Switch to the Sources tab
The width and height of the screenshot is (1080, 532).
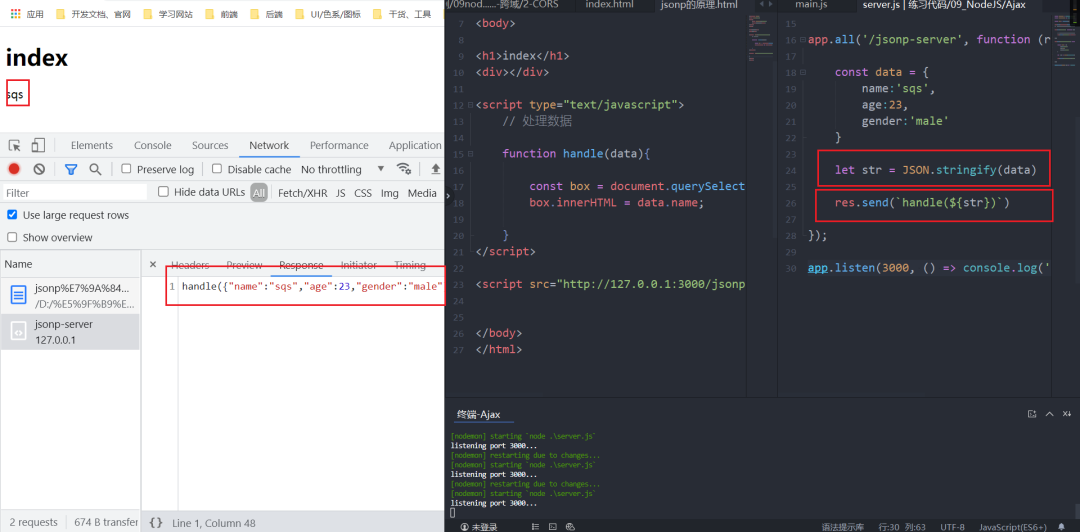(210, 145)
